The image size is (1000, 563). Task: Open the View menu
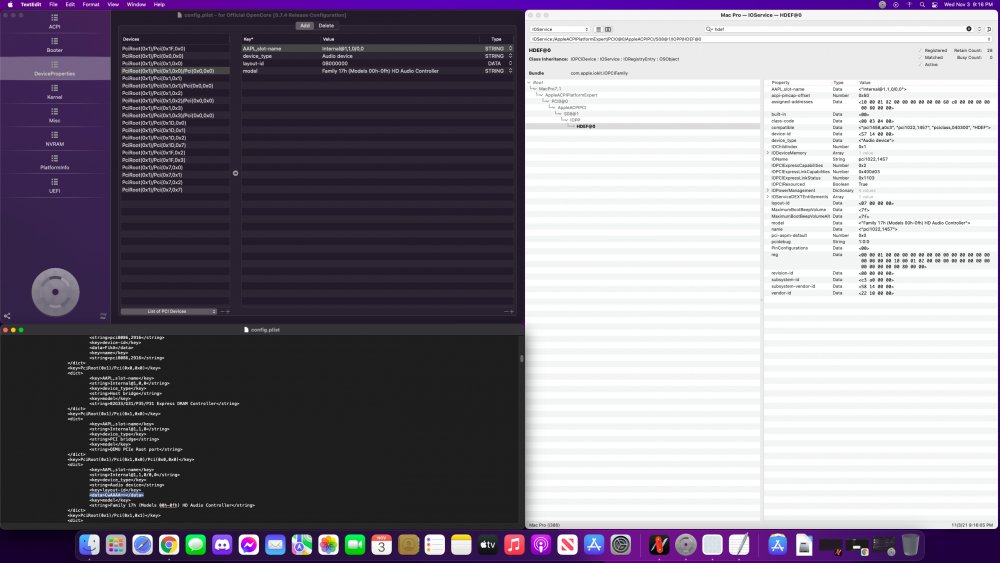[113, 4]
